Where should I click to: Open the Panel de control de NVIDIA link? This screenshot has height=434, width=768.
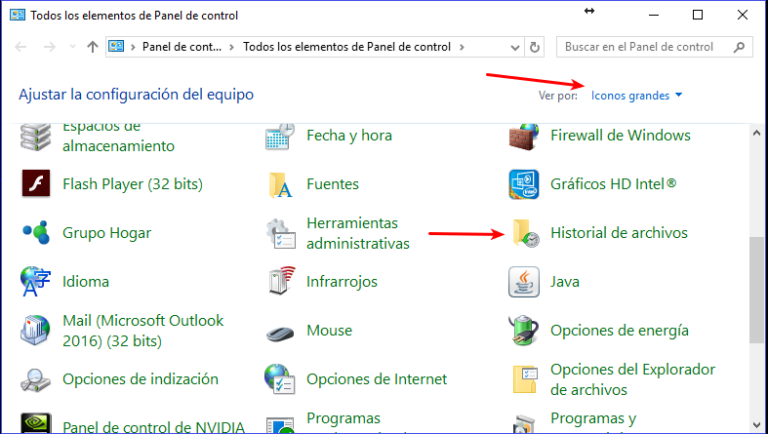click(x=153, y=427)
